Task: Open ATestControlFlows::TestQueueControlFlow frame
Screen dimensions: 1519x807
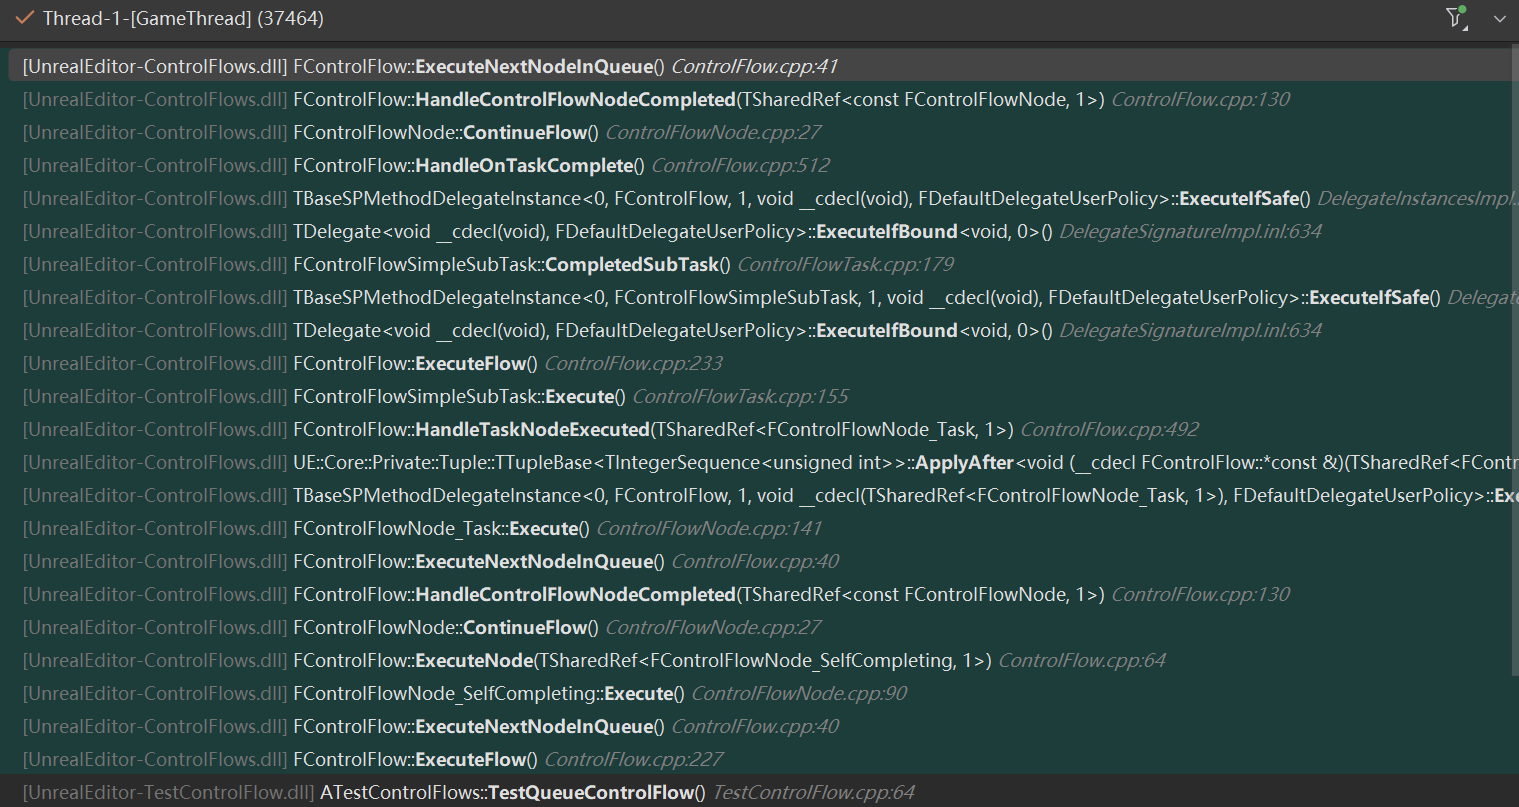Action: tap(512, 793)
